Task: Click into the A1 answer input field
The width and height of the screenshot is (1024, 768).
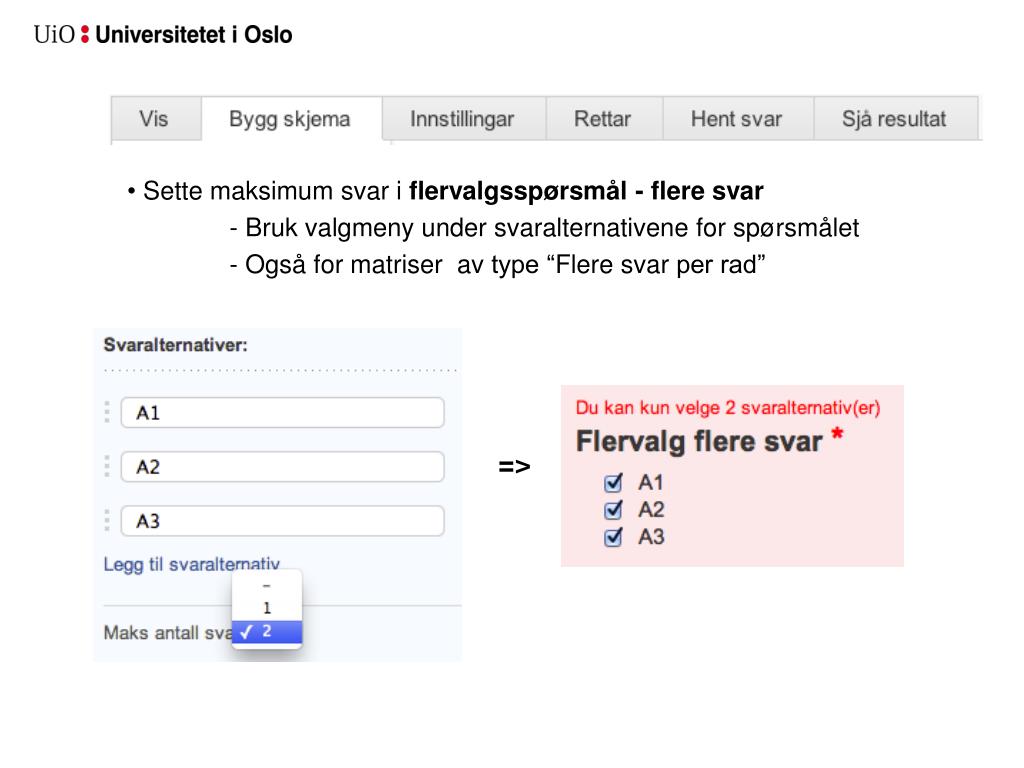Action: [282, 412]
